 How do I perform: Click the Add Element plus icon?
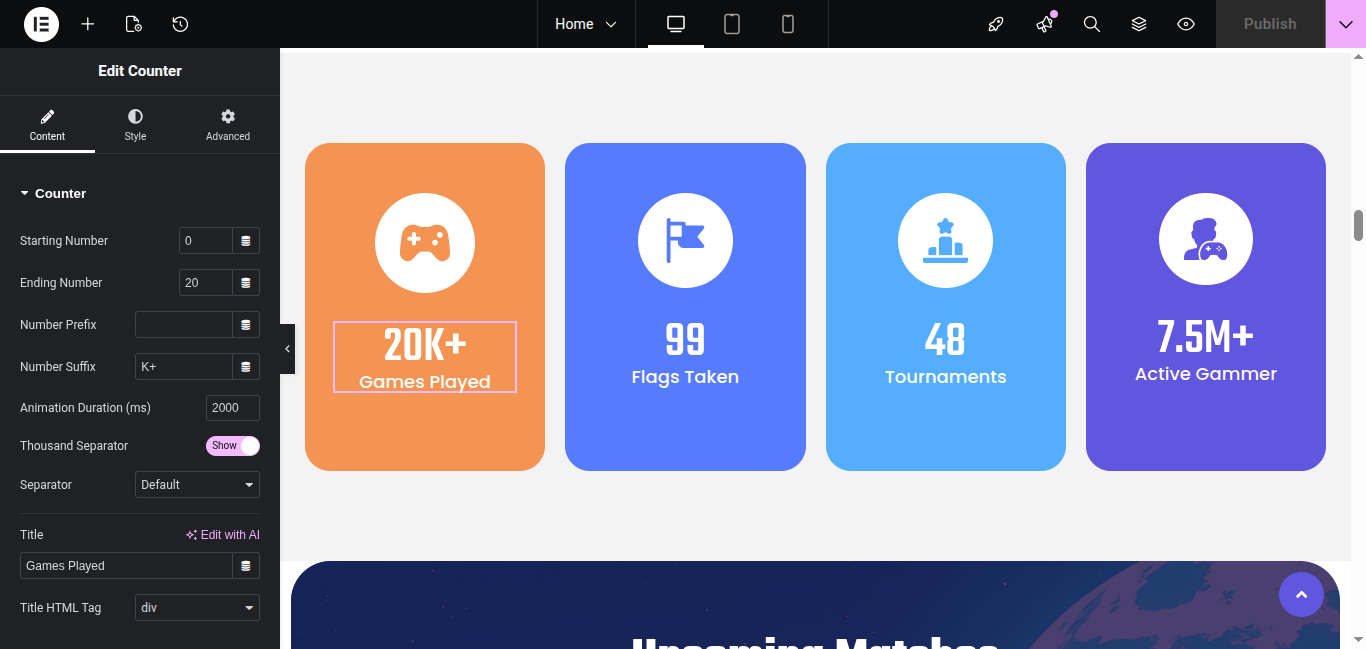tap(88, 24)
